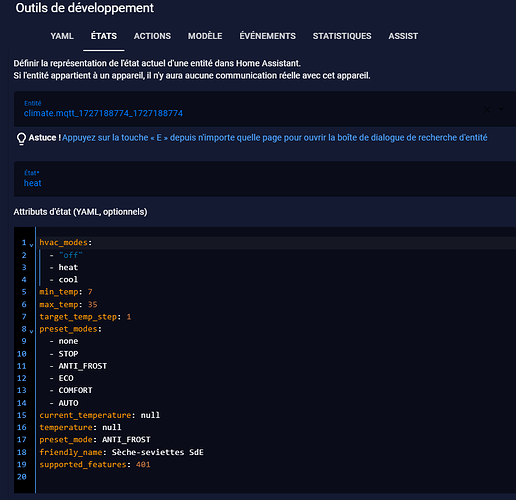
Task: Click line number 20 in editor gutter
Action: 22,477
